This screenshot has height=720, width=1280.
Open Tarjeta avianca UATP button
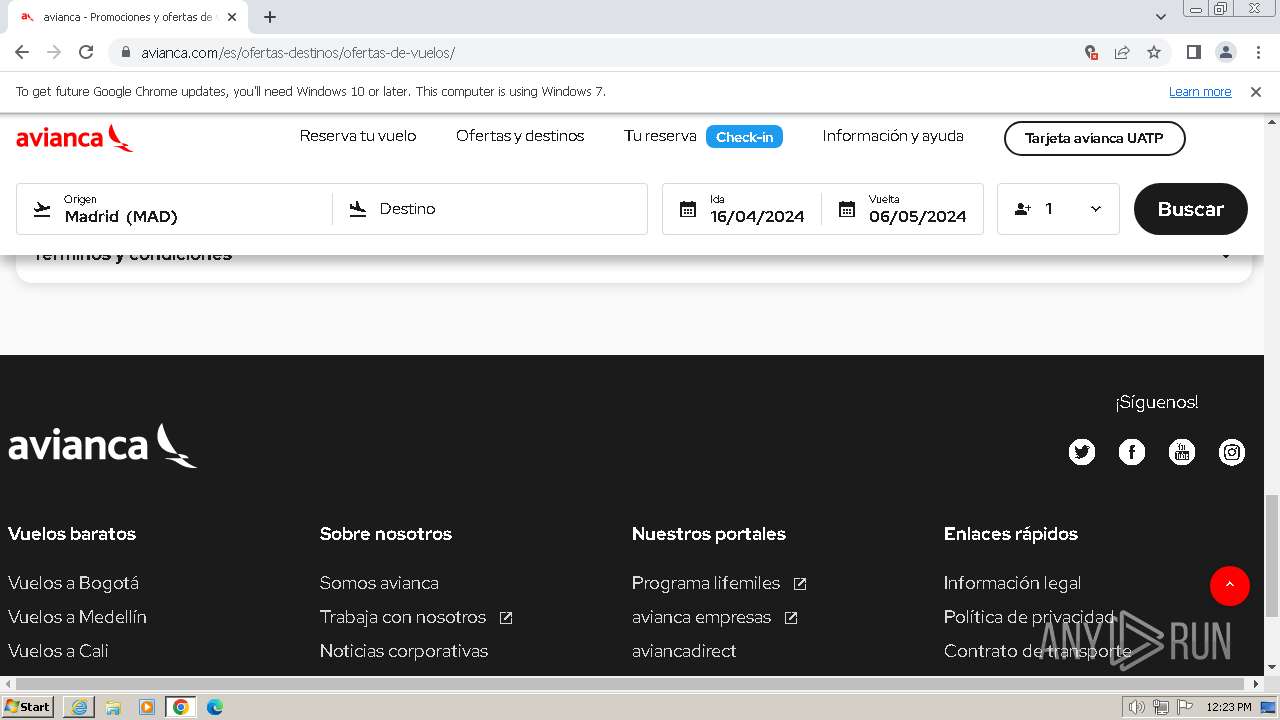point(1094,138)
